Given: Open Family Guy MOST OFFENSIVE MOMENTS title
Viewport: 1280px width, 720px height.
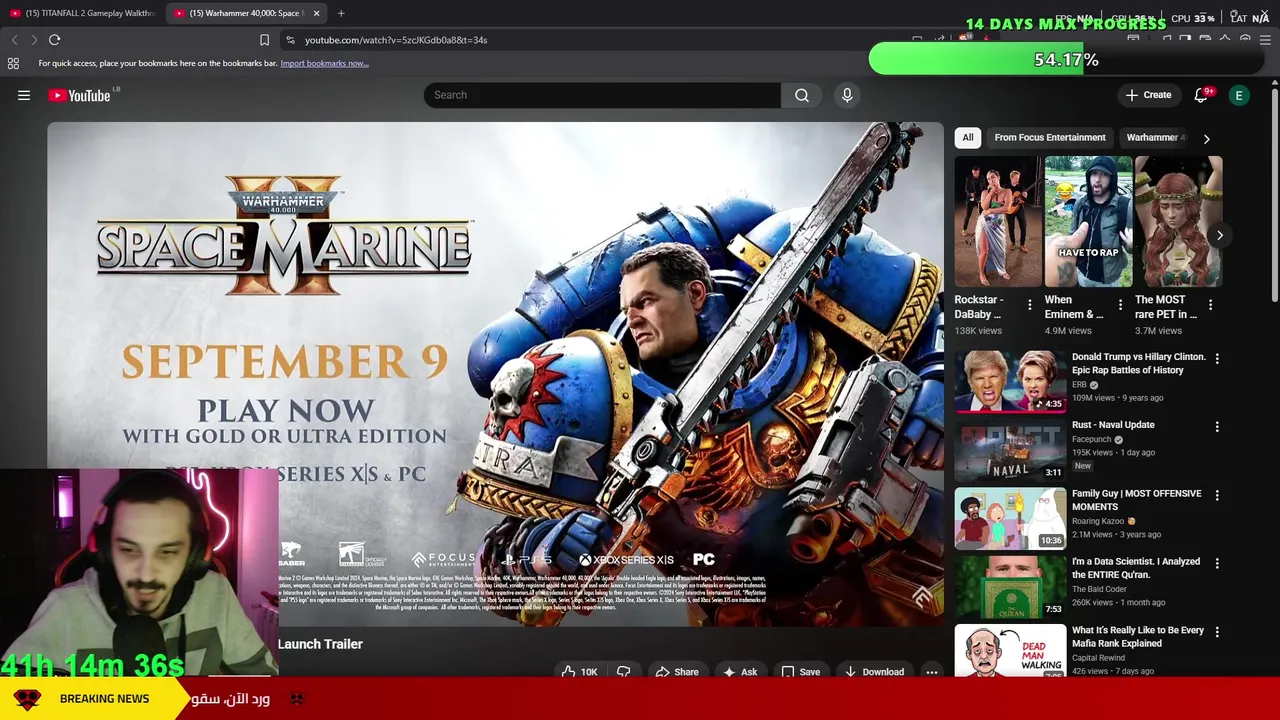Looking at the screenshot, I should click(1136, 500).
